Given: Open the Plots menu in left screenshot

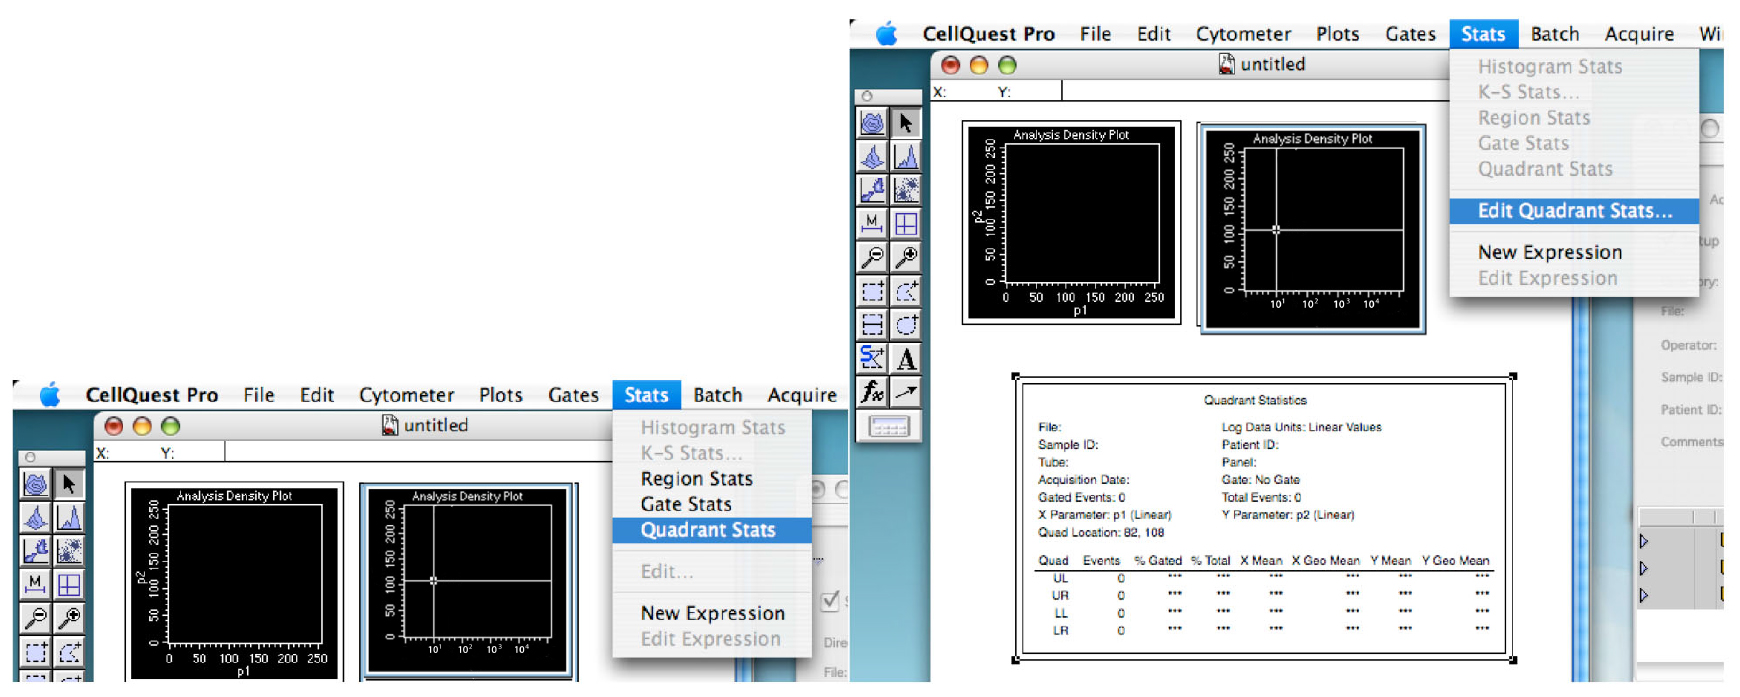Looking at the screenshot, I should pyautogui.click(x=500, y=395).
